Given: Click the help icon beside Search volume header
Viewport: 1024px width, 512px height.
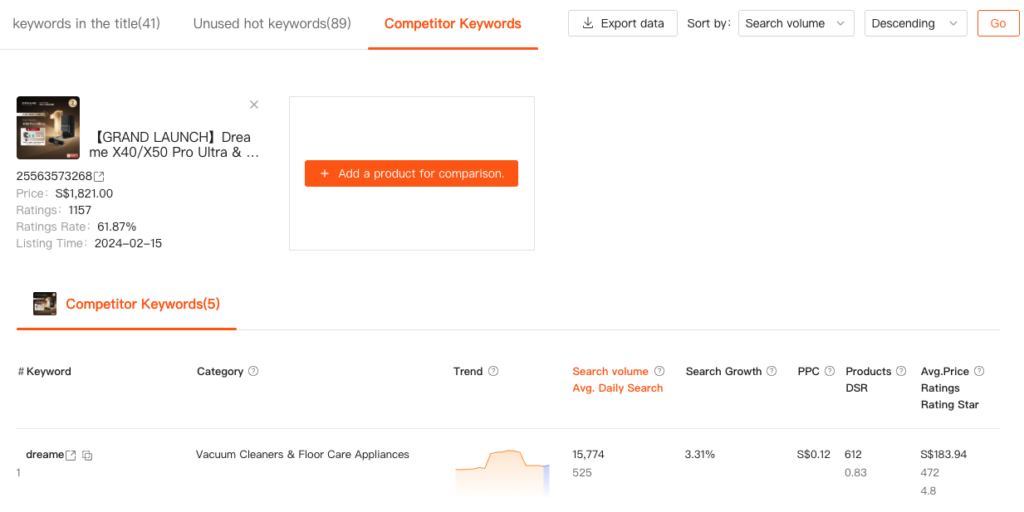Looking at the screenshot, I should click(659, 371).
